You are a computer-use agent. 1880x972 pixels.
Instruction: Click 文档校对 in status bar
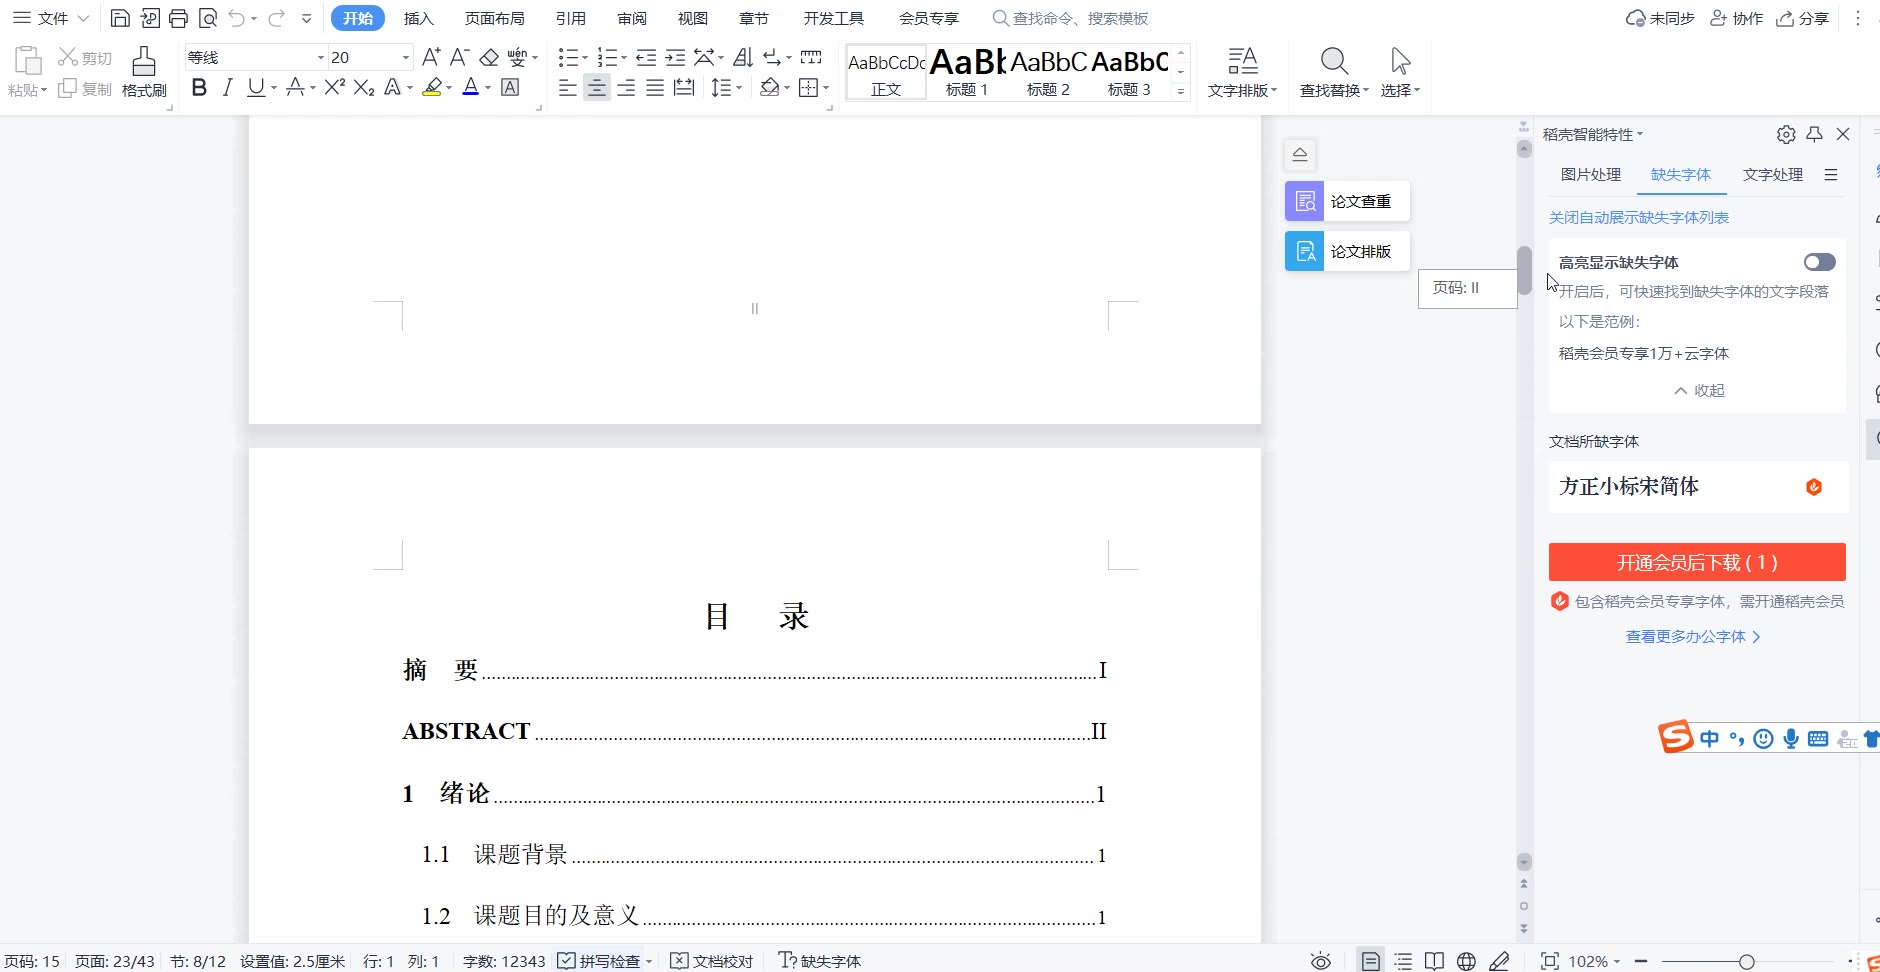point(711,961)
